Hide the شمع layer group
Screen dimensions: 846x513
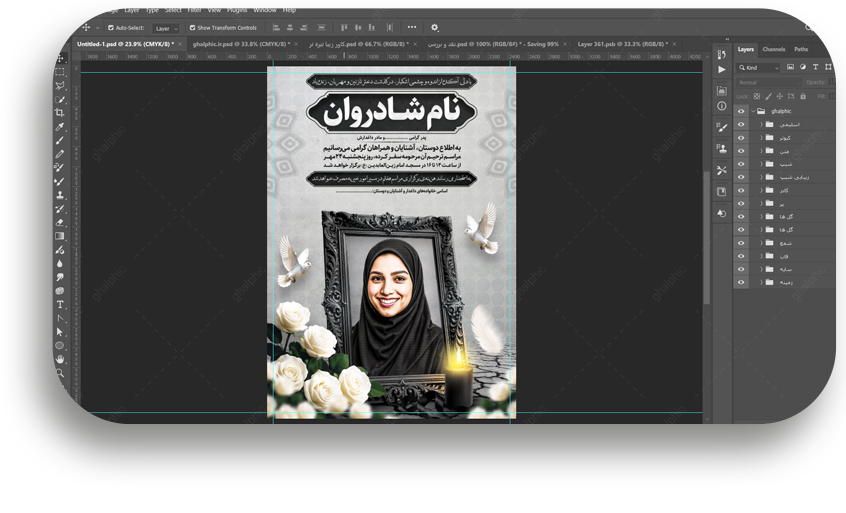tap(741, 242)
